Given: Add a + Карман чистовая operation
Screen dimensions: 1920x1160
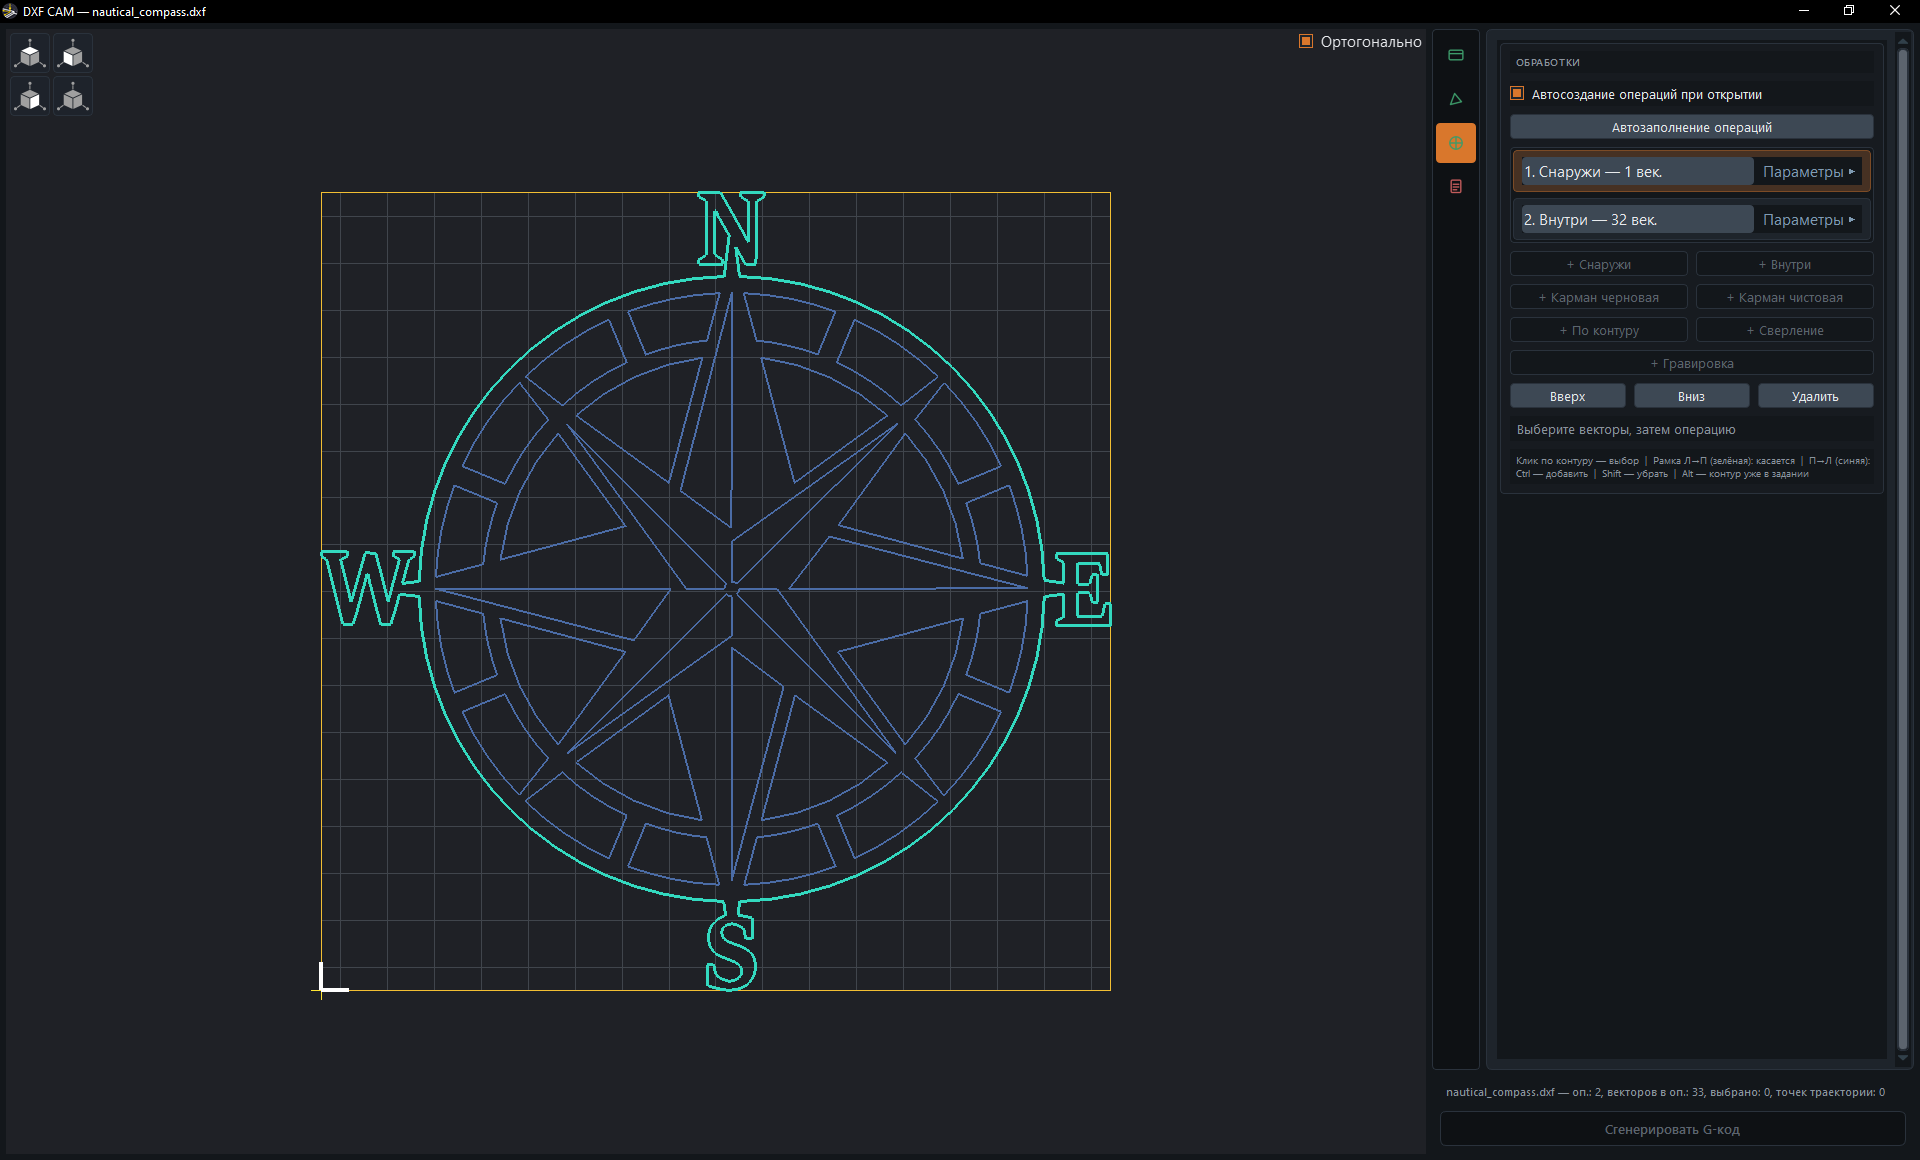Looking at the screenshot, I should tap(1784, 297).
